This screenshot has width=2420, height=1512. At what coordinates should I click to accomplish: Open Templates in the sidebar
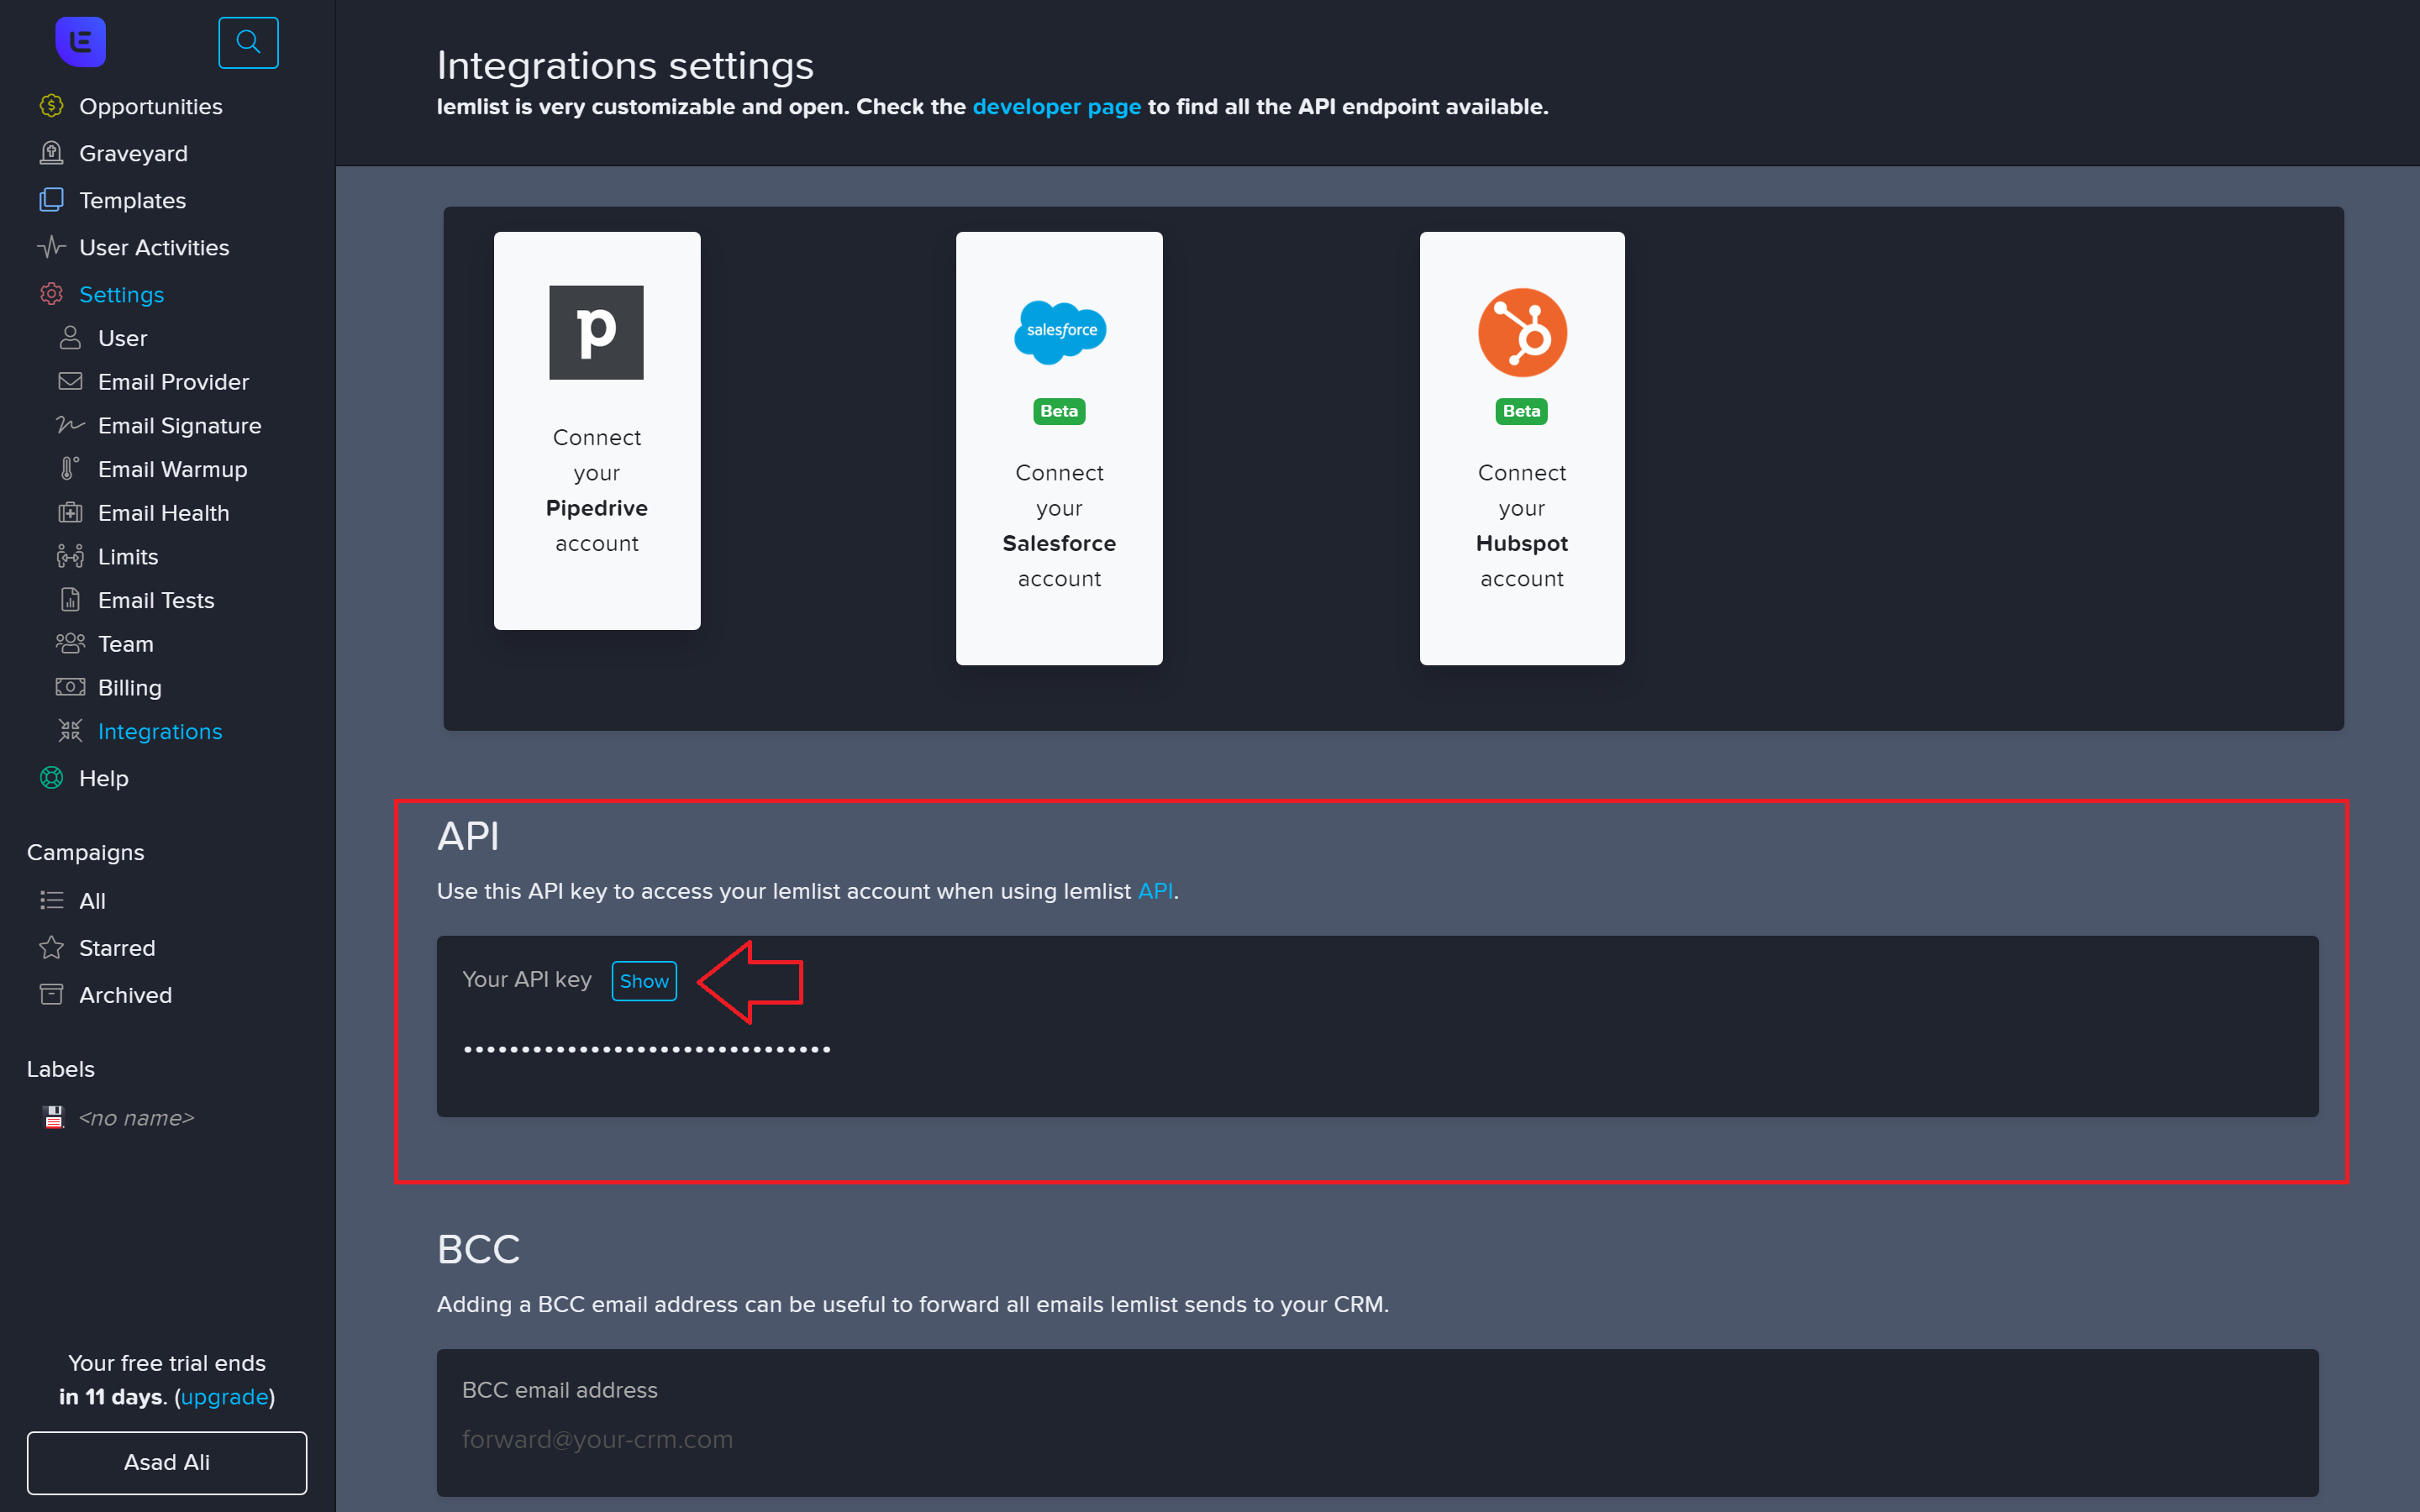pyautogui.click(x=132, y=200)
